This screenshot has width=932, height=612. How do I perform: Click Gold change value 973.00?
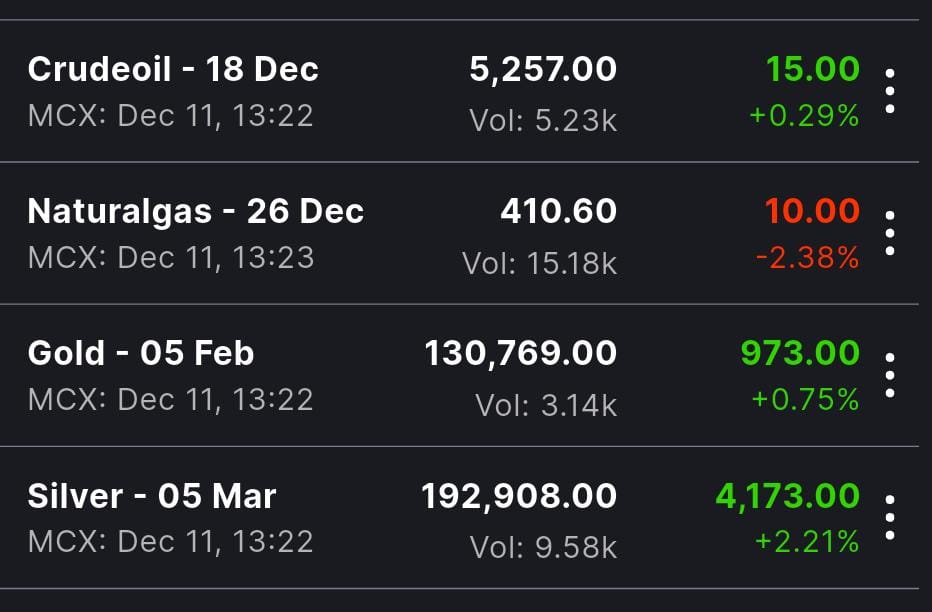800,353
